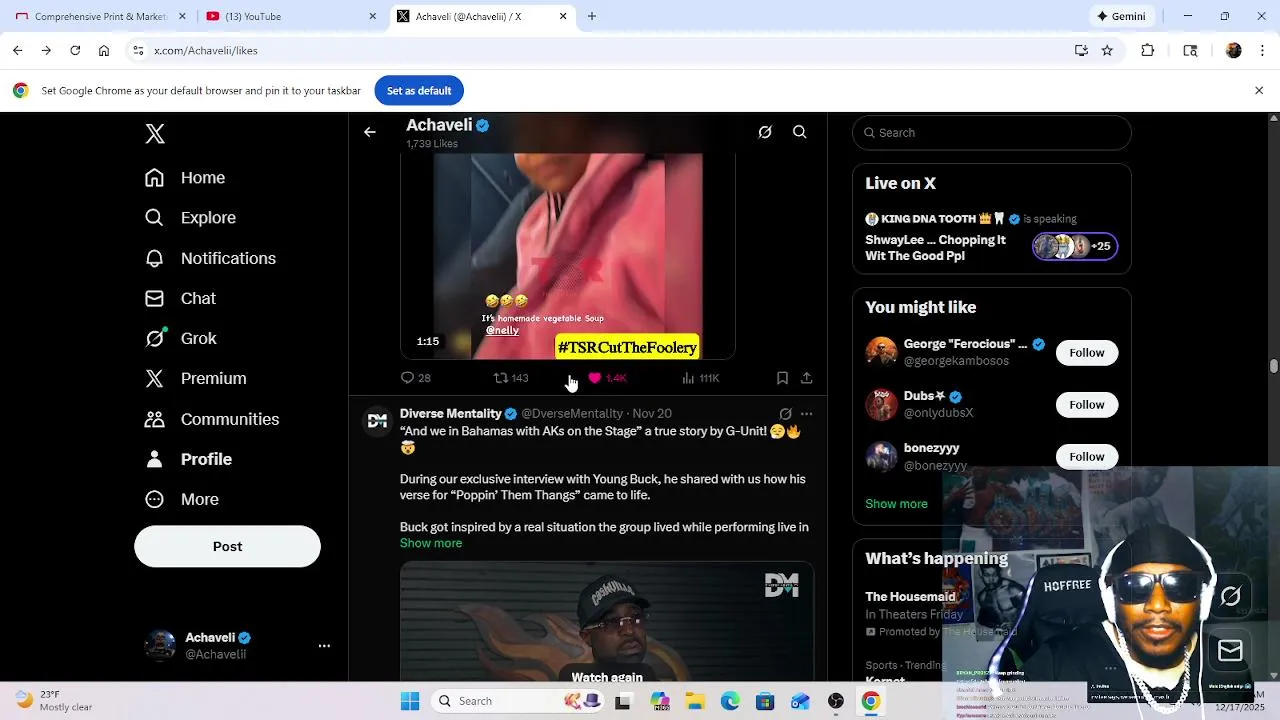Open account menu next to Achavelii
1280x720 pixels.
pyautogui.click(x=324, y=646)
